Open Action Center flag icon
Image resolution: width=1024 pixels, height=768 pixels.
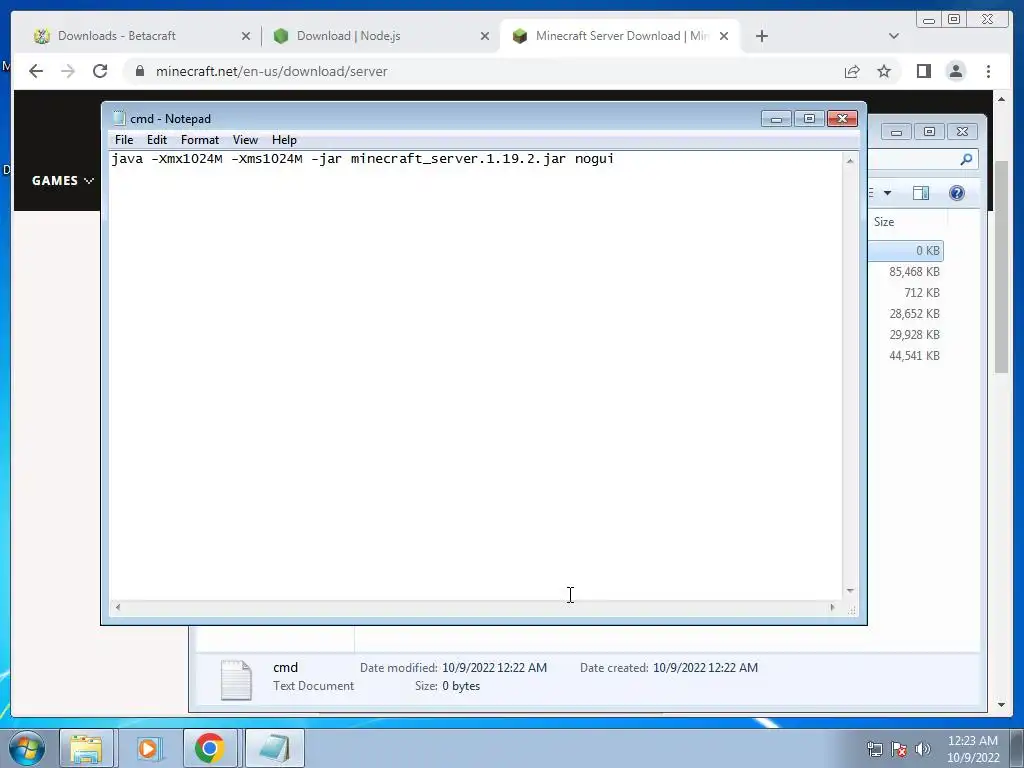(x=899, y=749)
